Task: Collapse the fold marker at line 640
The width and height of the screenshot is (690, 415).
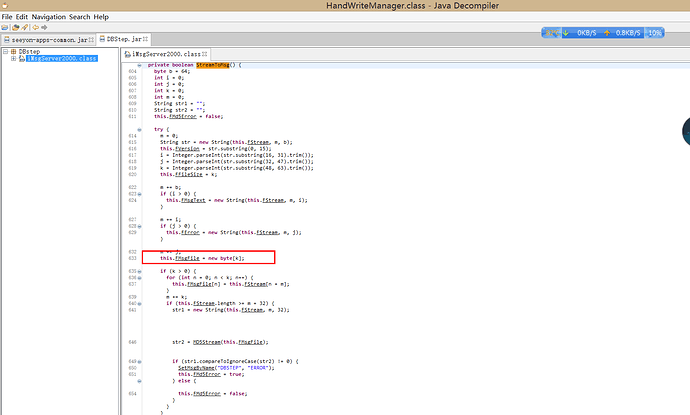Action: (139, 303)
